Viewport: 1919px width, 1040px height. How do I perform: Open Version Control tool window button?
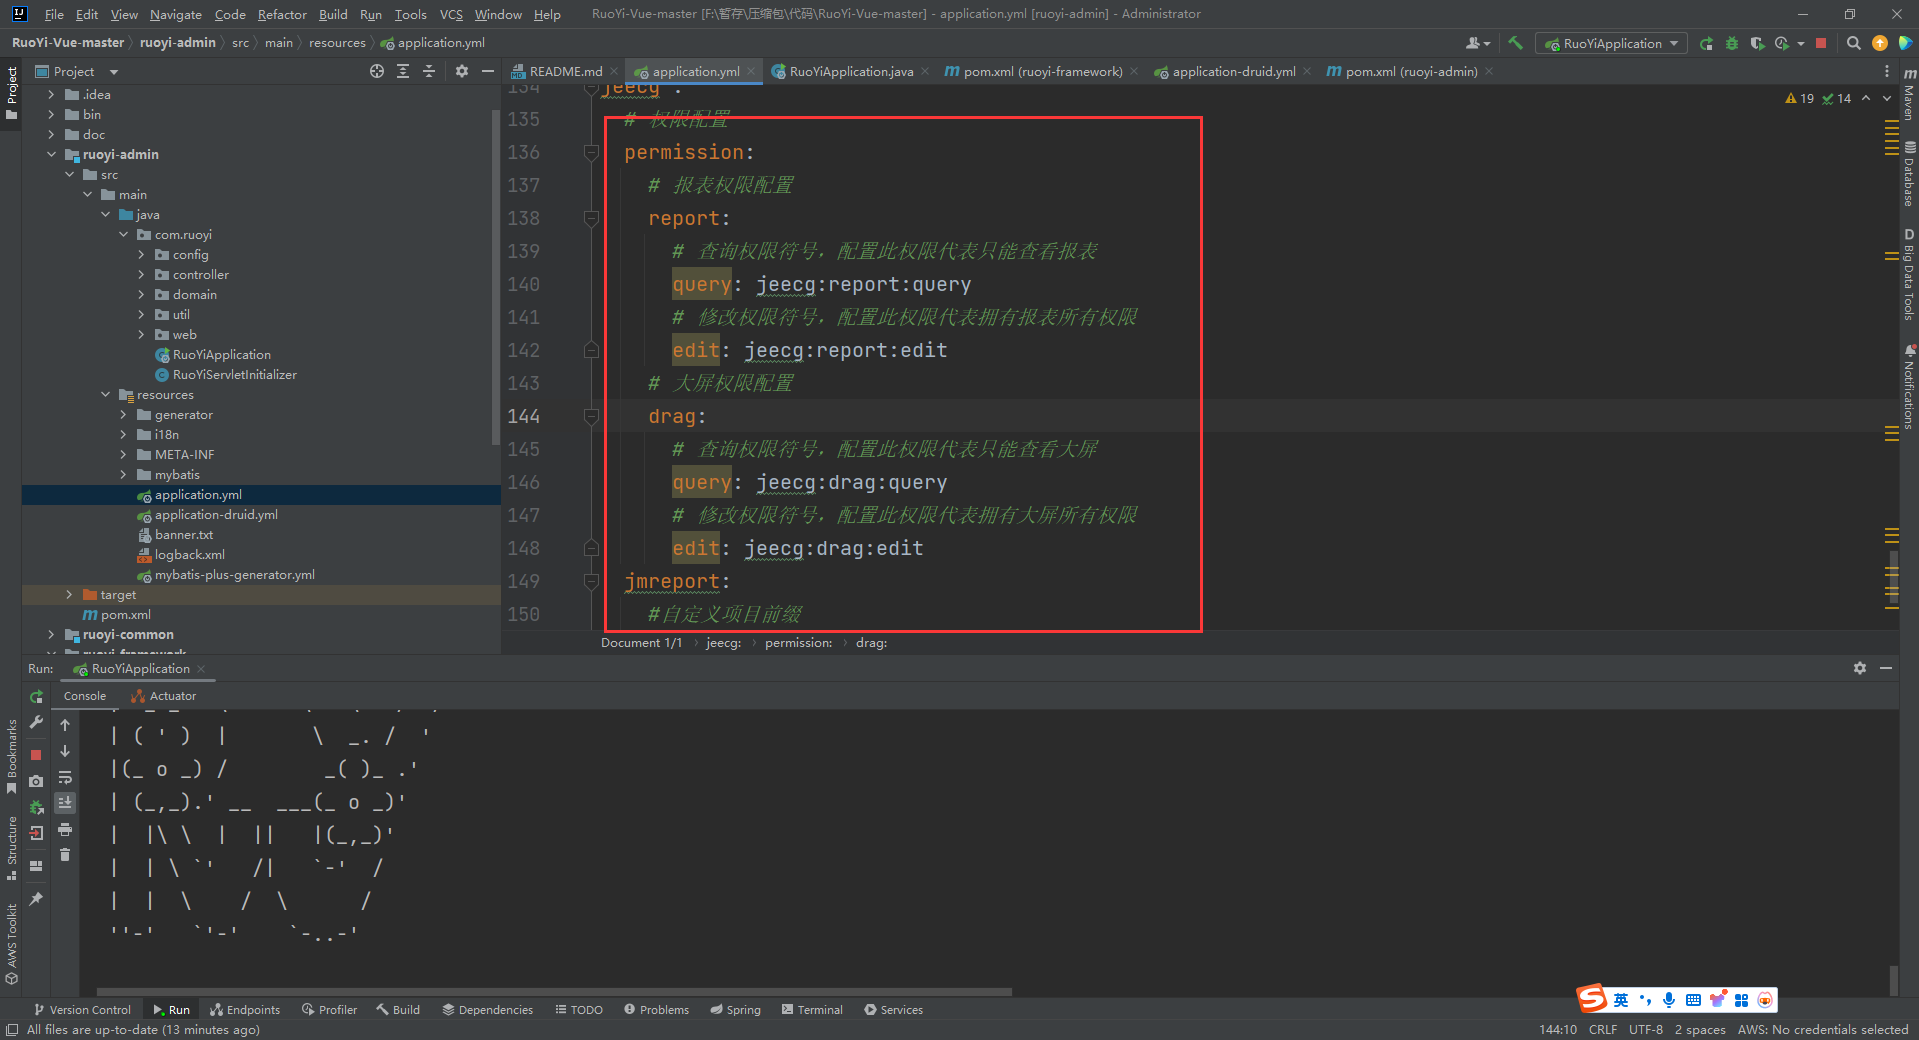[82, 1009]
